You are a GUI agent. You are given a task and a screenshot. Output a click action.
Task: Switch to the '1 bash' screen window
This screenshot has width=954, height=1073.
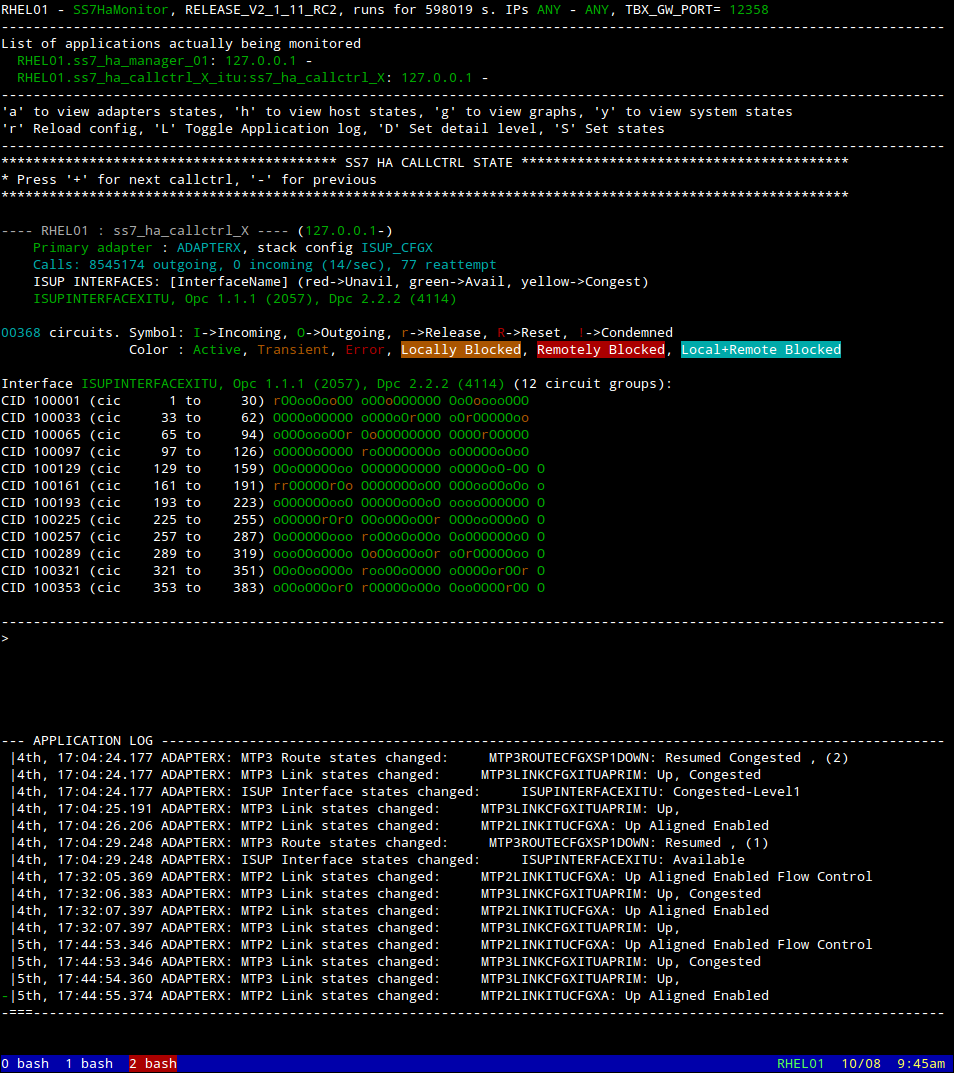[x=89, y=1063]
